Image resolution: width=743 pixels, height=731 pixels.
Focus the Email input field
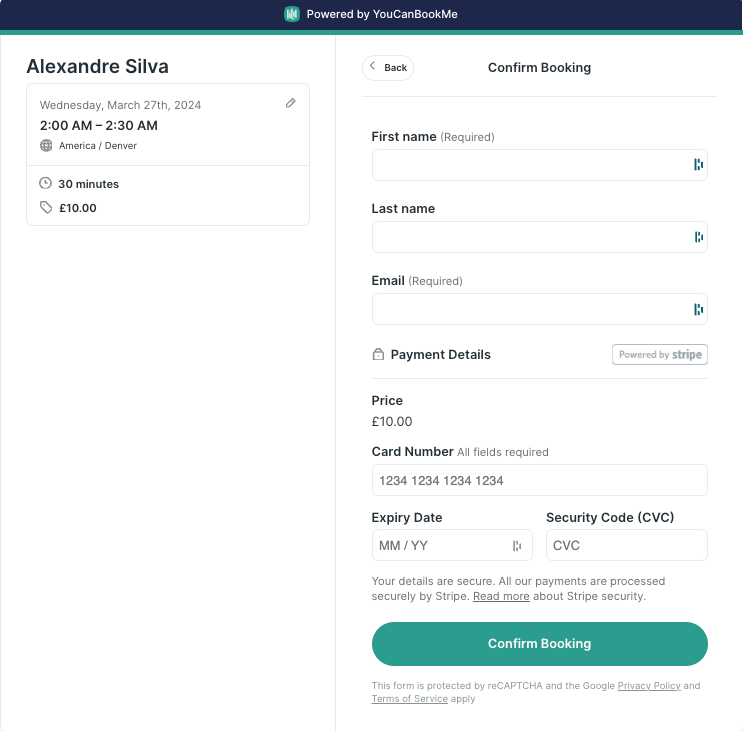coord(530,309)
